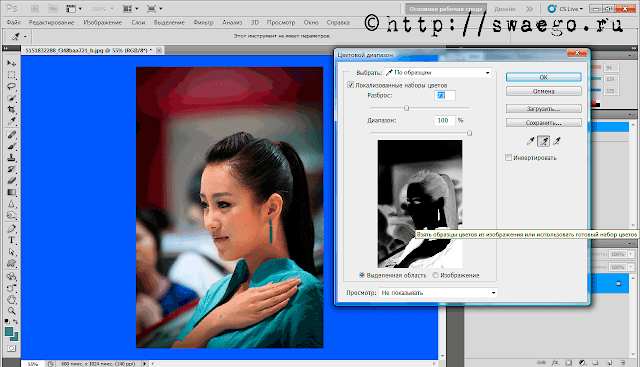Launch Mini Bridge from the application bar
The image size is (640, 367).
(x=53, y=9)
